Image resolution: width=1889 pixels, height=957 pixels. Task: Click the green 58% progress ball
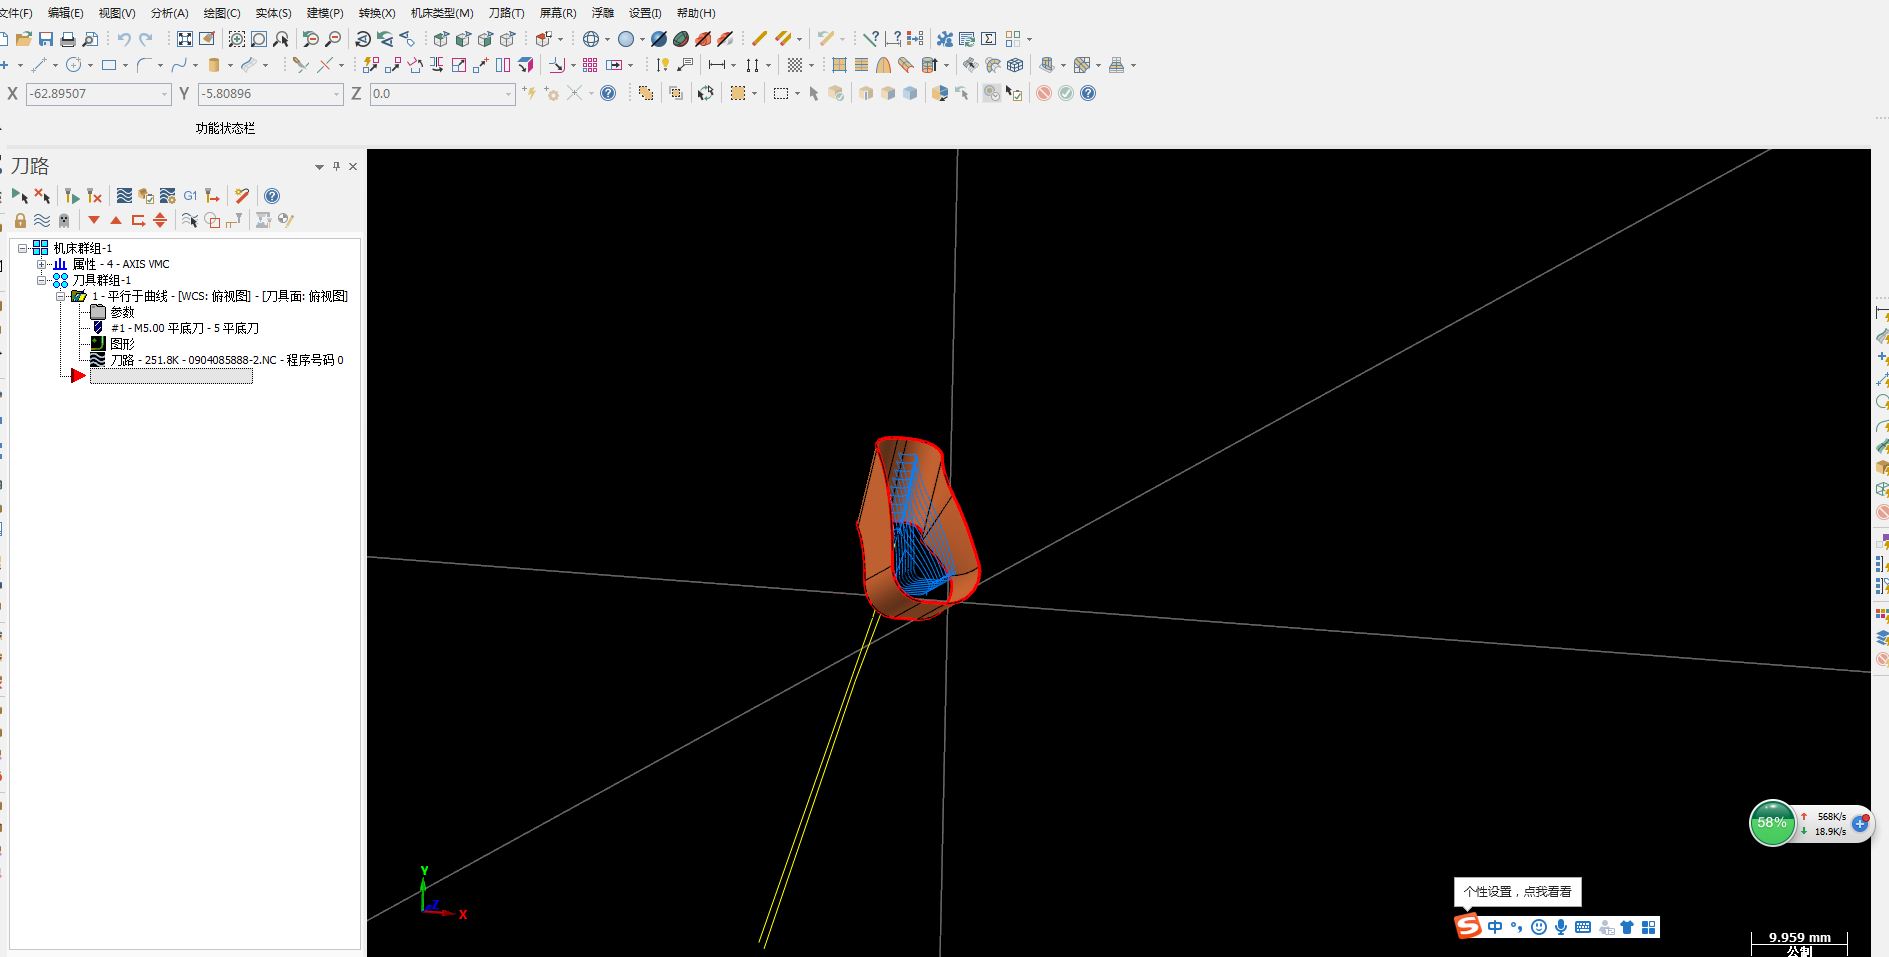coord(1771,823)
